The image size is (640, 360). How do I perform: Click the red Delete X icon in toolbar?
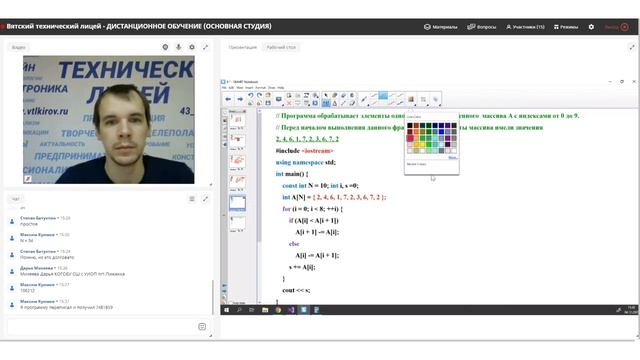(x=289, y=103)
